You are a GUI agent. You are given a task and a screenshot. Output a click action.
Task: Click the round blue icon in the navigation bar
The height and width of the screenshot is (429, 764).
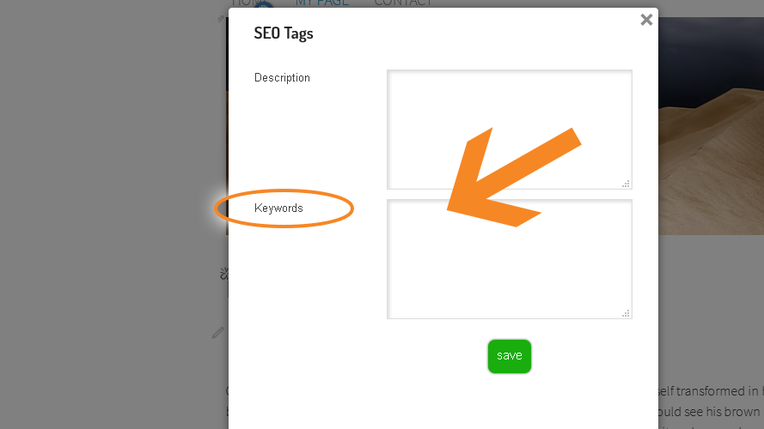point(262,6)
